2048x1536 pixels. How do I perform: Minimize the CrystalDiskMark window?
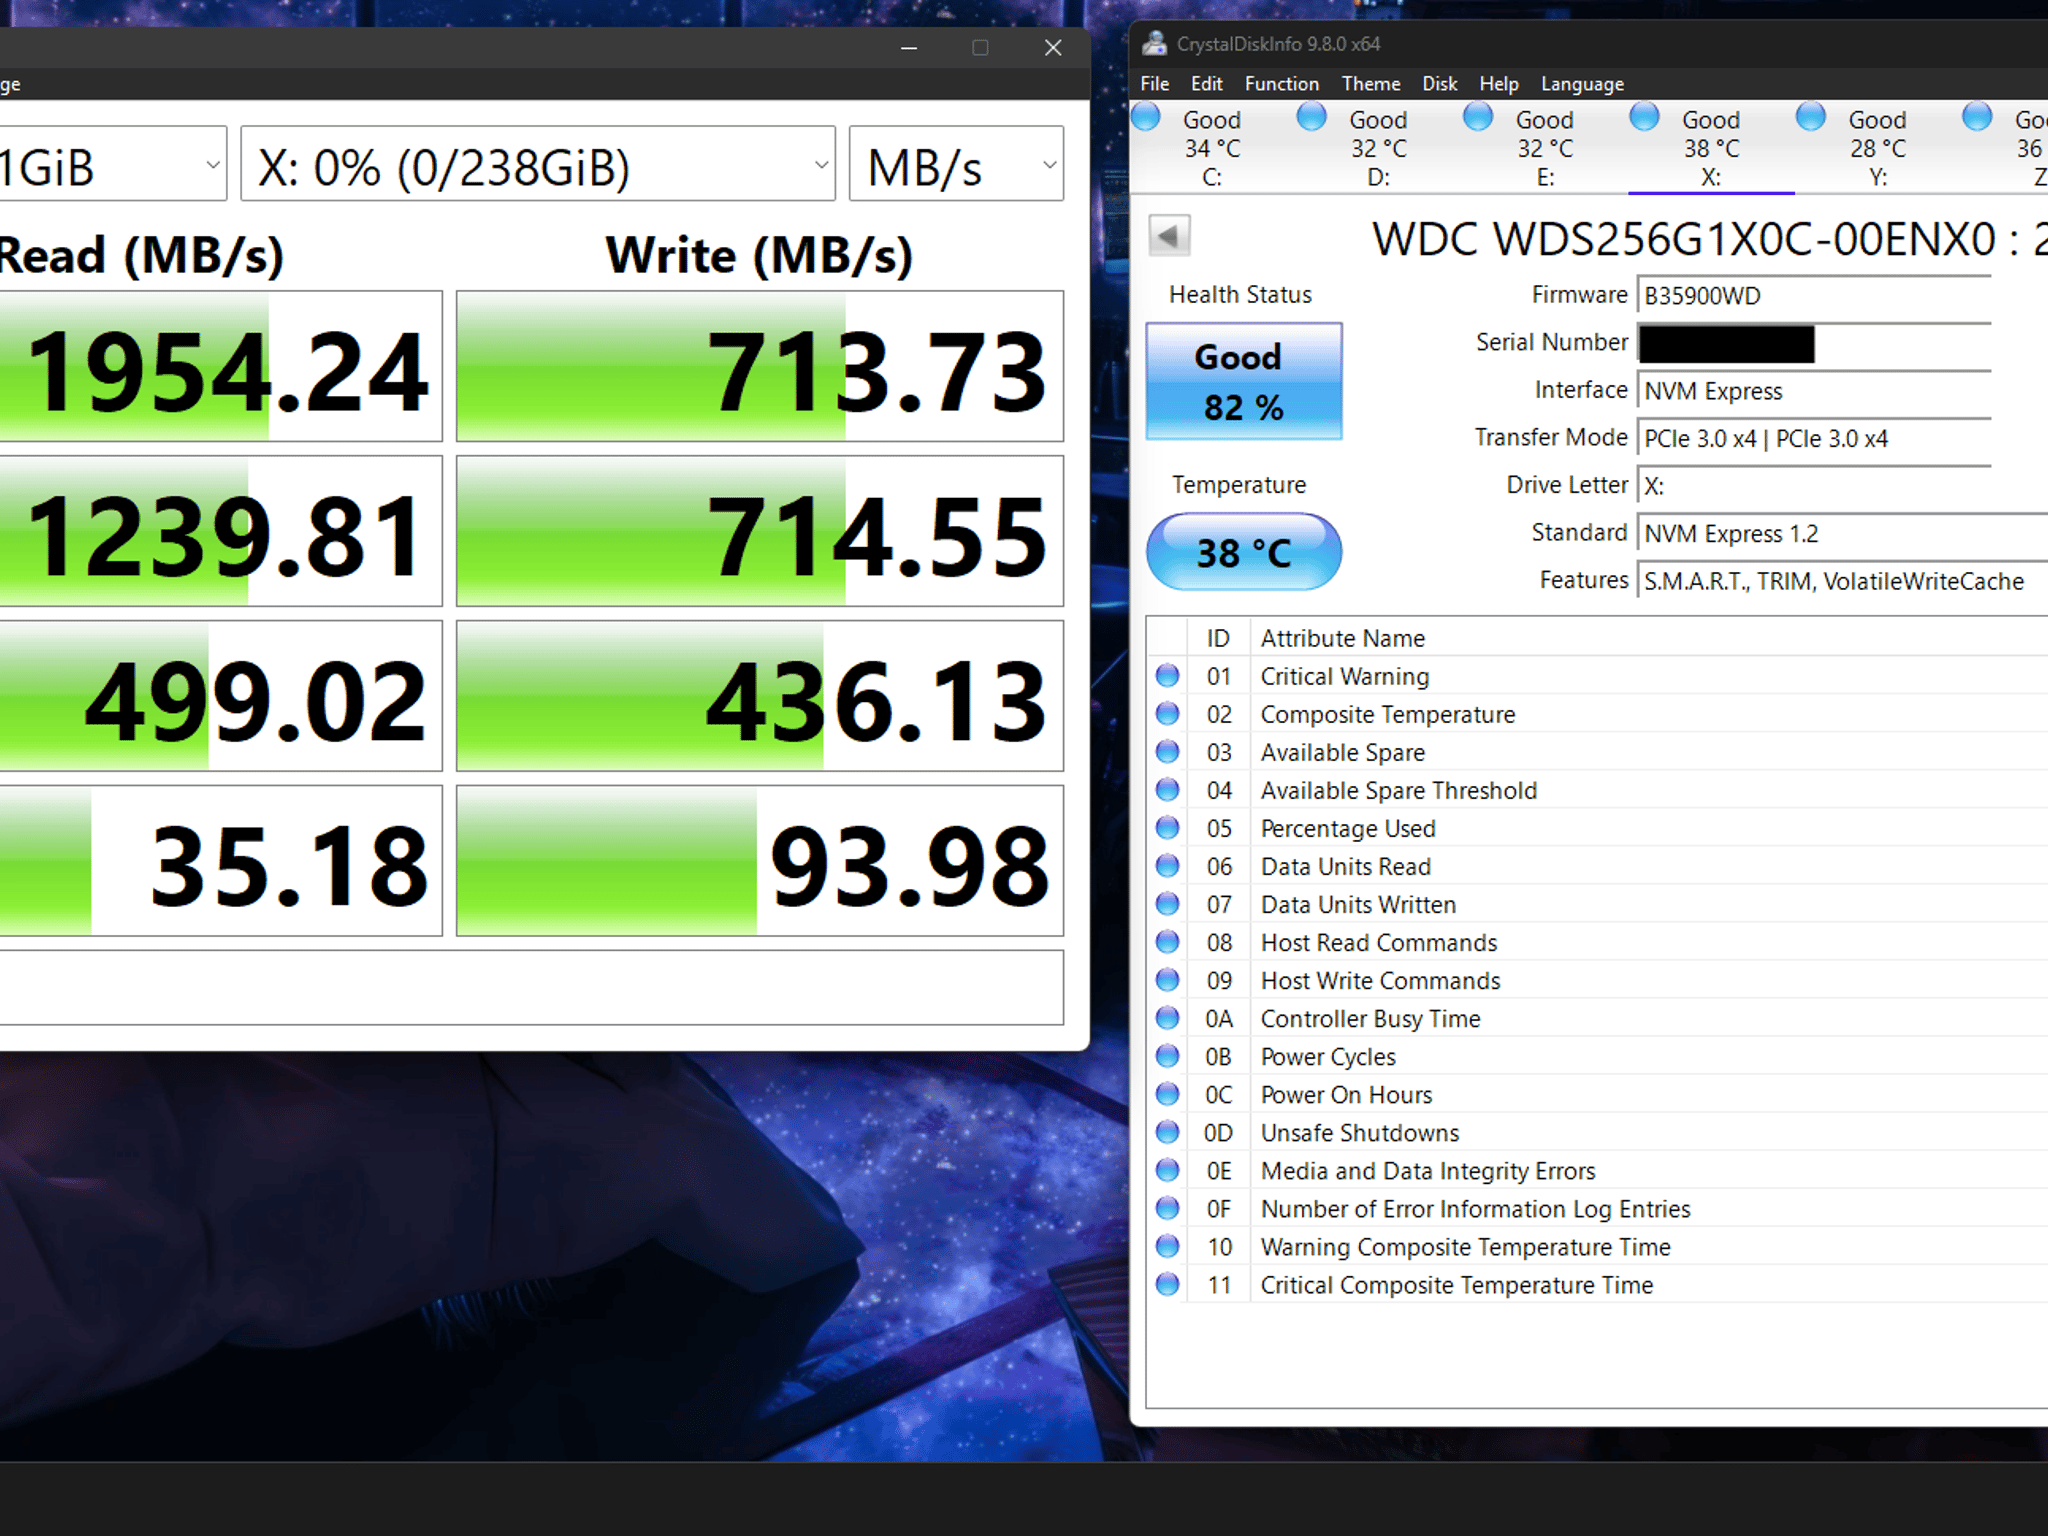pyautogui.click(x=909, y=47)
